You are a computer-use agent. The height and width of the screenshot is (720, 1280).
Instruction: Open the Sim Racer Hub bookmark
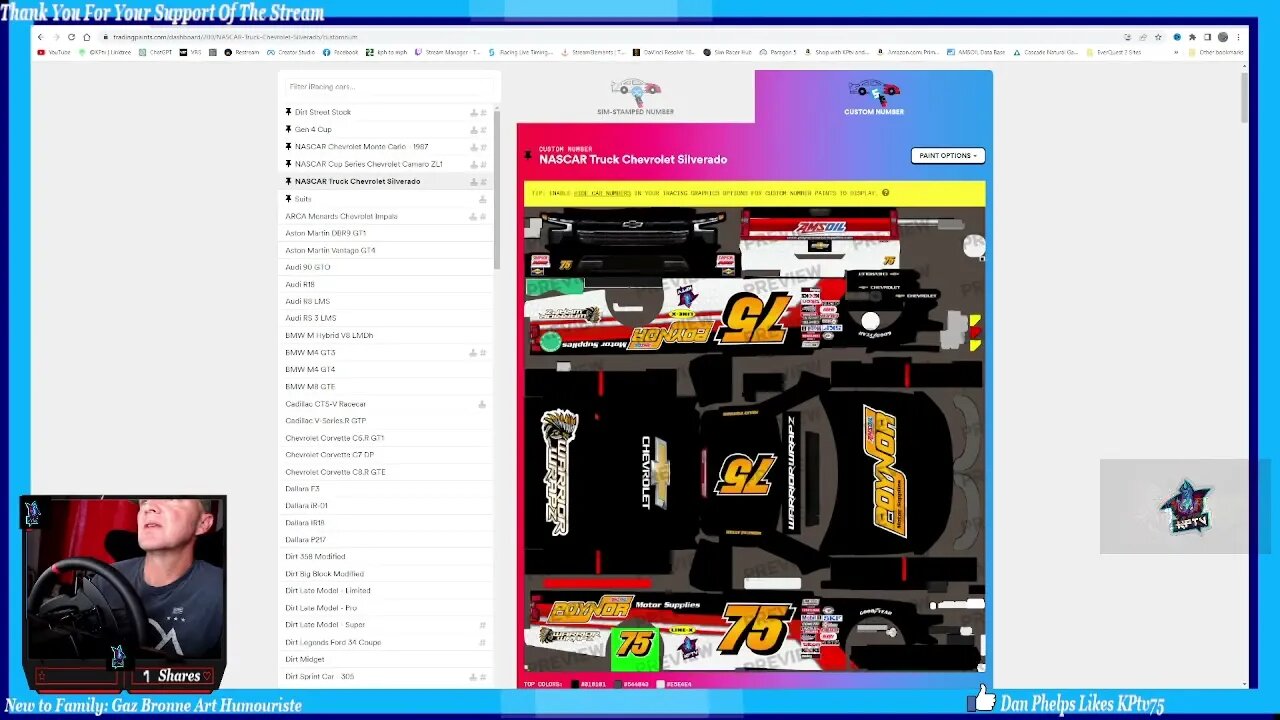pyautogui.click(x=727, y=52)
